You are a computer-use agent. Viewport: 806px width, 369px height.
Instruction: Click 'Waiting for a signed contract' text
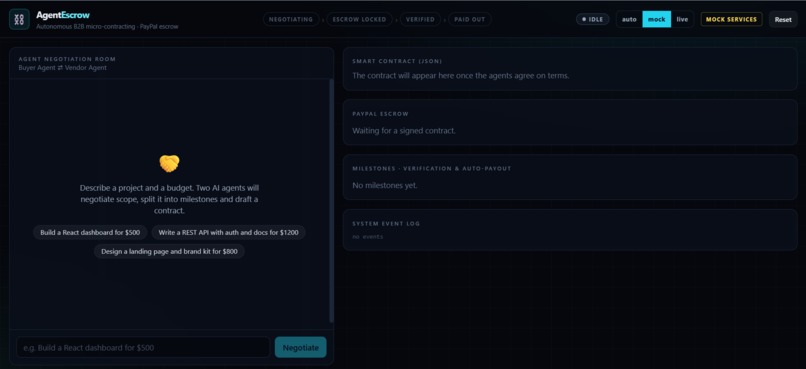[x=404, y=131]
